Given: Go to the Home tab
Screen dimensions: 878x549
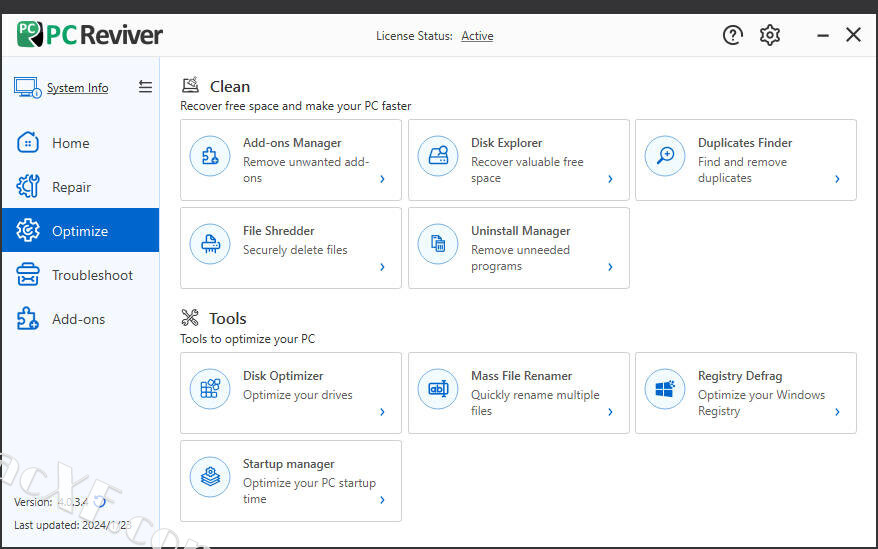Looking at the screenshot, I should tap(70, 143).
